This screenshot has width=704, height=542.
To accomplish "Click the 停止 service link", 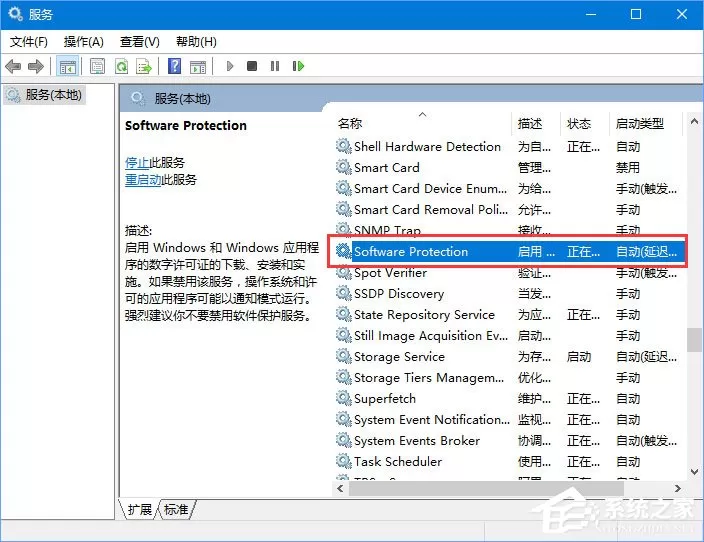I will pos(137,163).
